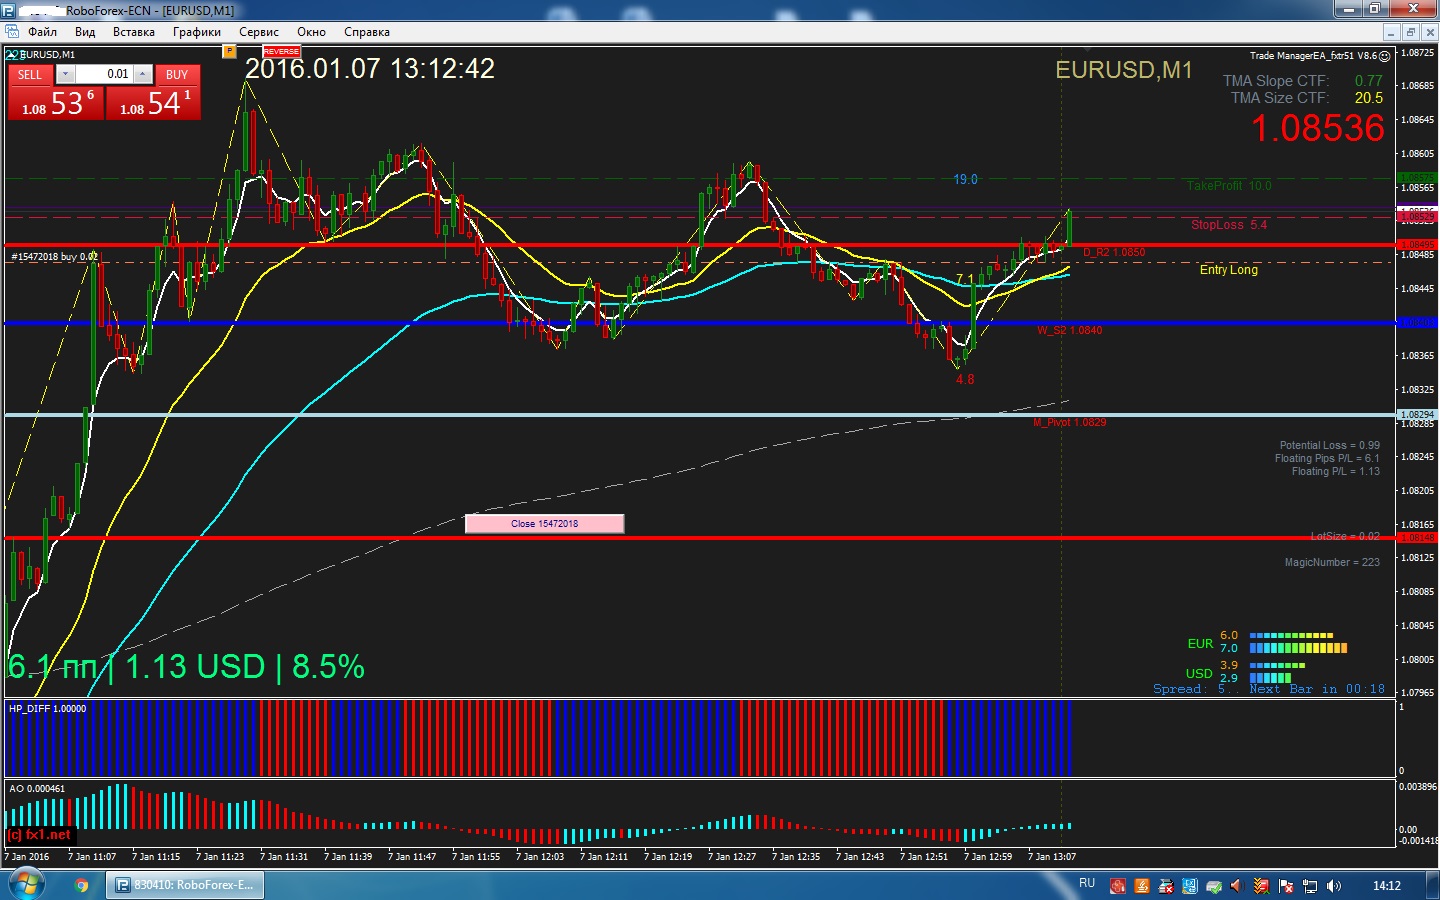The width and height of the screenshot is (1440, 900).
Task: Open the Графики menu
Action: coord(197,32)
